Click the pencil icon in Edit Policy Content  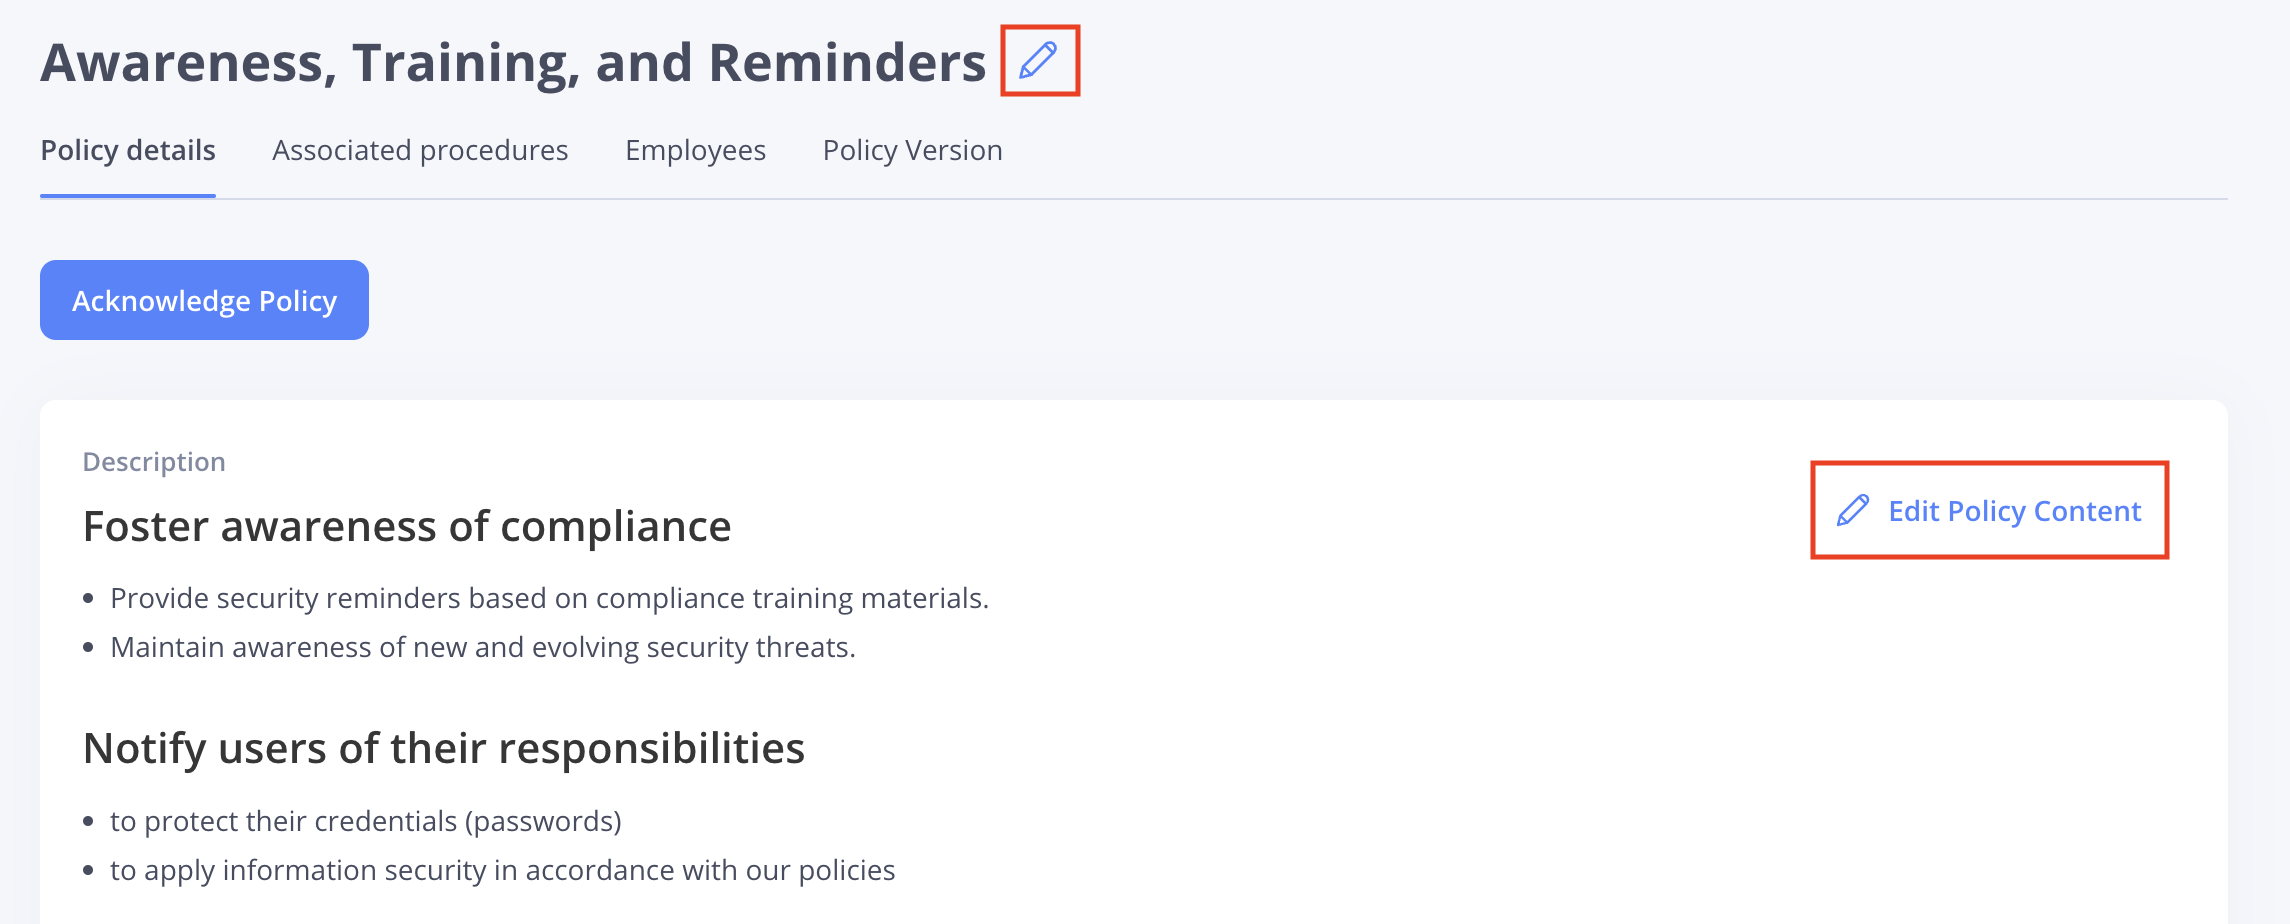(1853, 511)
